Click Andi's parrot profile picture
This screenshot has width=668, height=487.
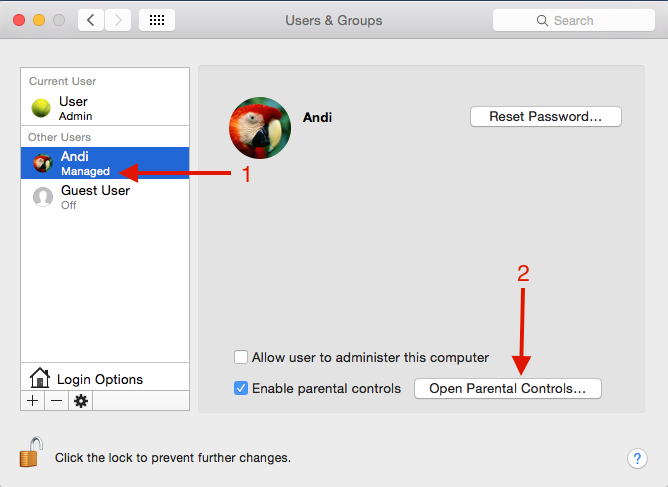pos(259,127)
